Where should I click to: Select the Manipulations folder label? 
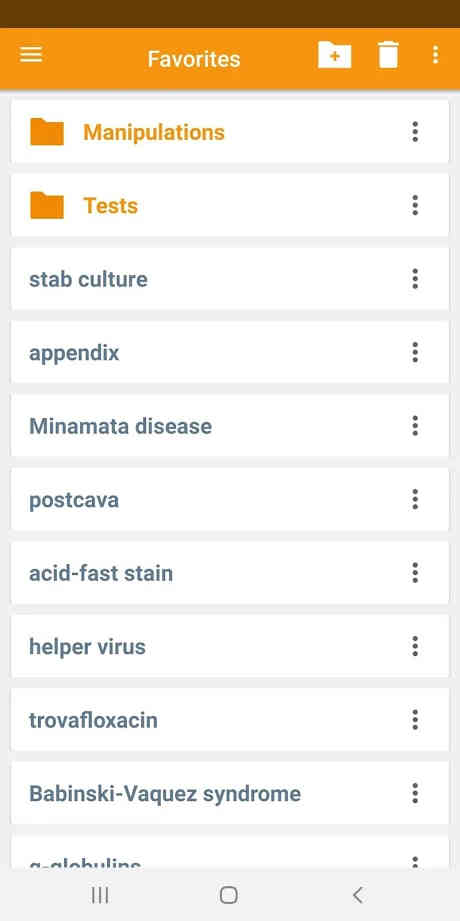click(x=154, y=132)
